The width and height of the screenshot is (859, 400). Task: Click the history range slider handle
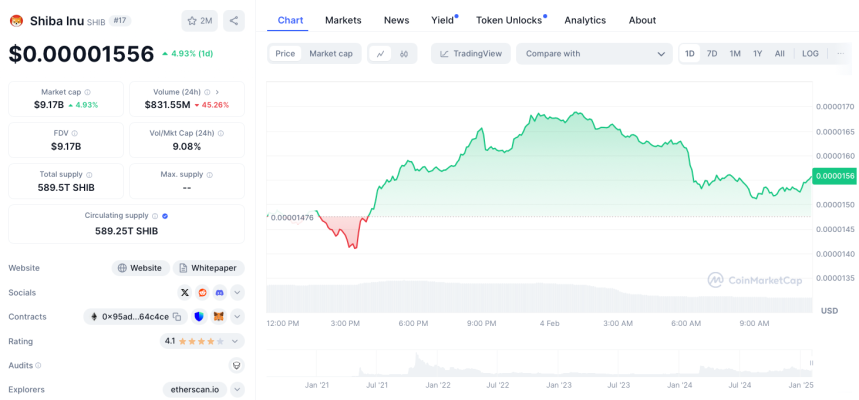click(811, 363)
